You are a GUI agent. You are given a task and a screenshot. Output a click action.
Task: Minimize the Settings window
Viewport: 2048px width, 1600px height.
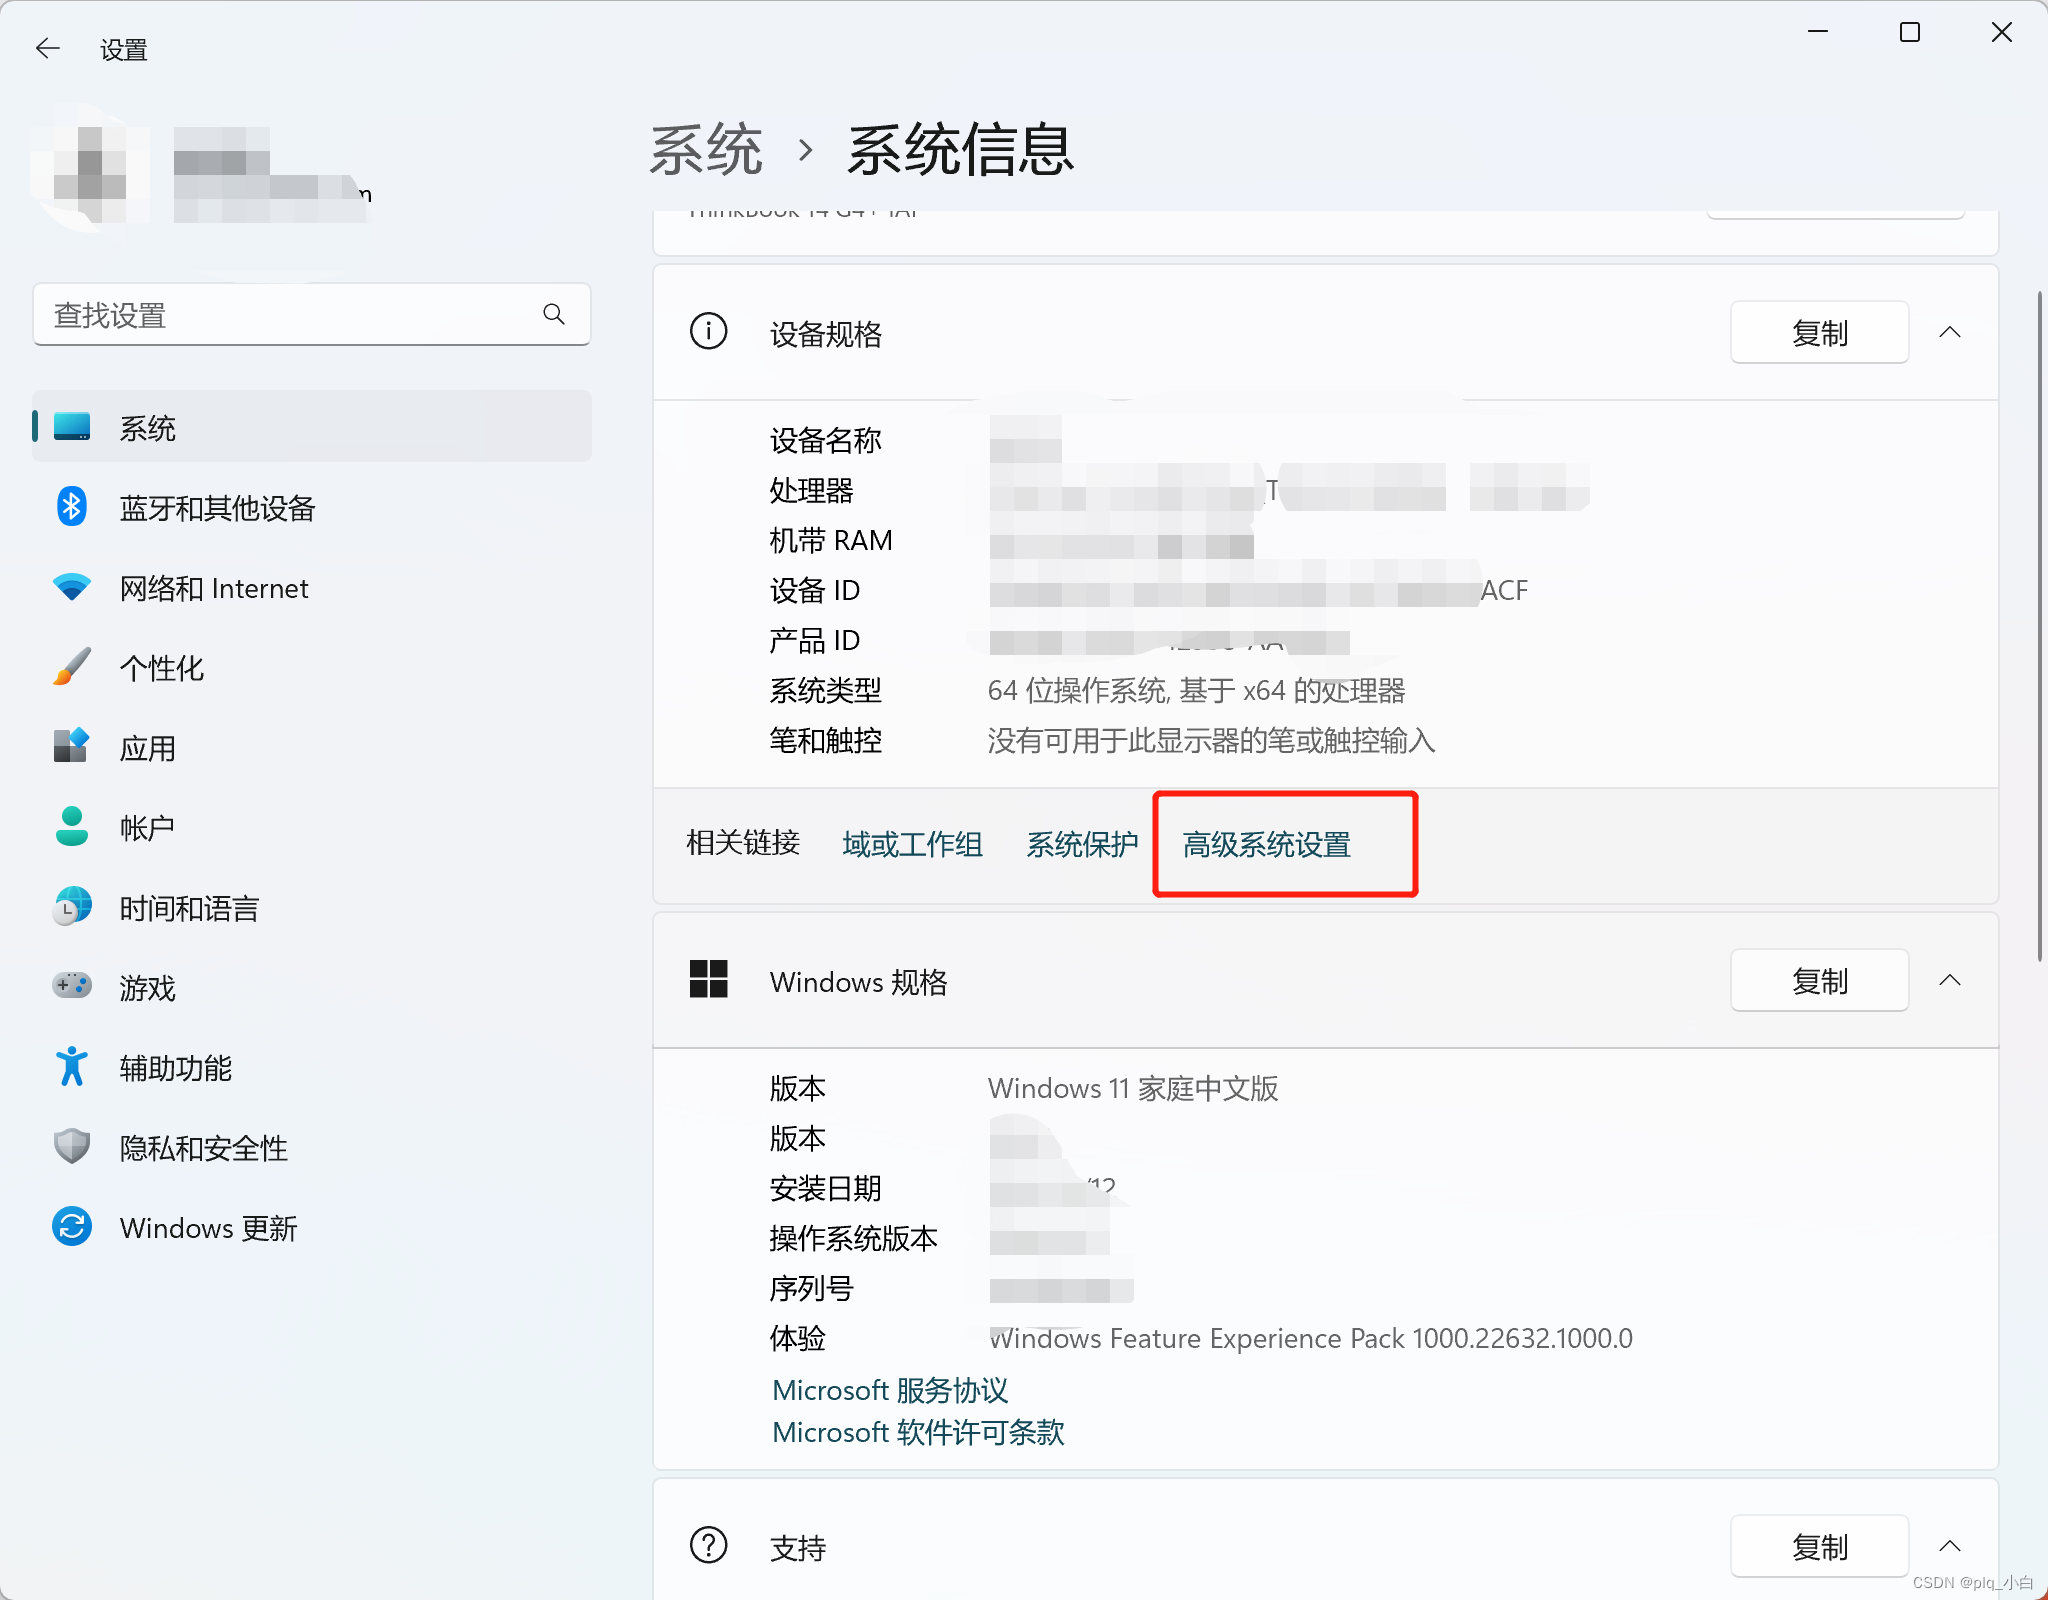pyautogui.click(x=1818, y=32)
